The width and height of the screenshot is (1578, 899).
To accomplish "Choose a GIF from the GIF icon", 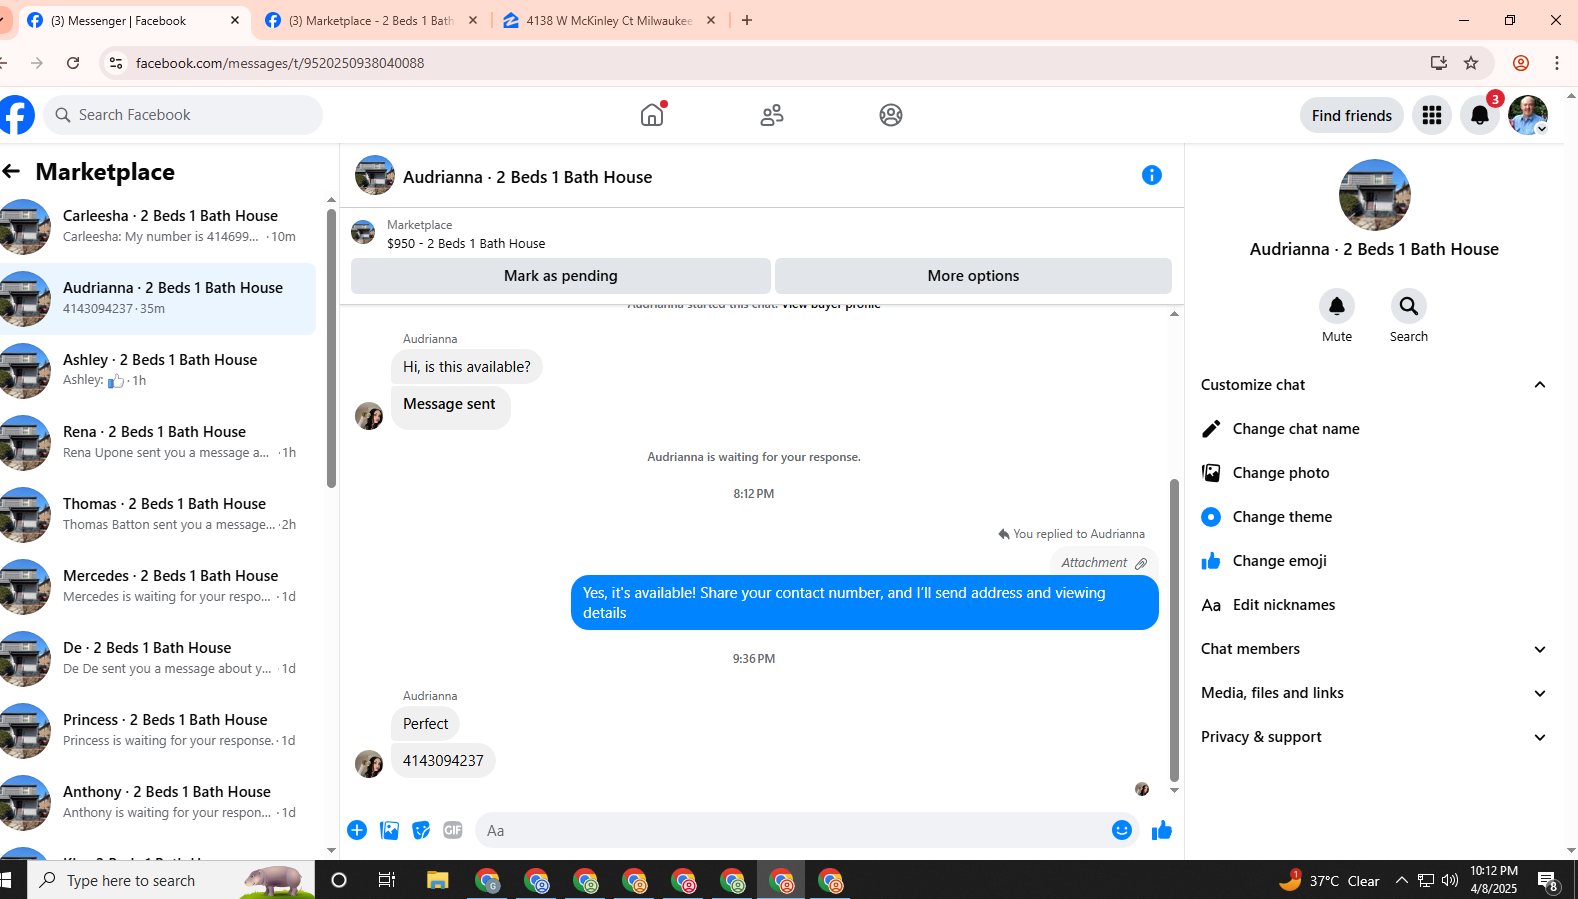I will 453,830.
